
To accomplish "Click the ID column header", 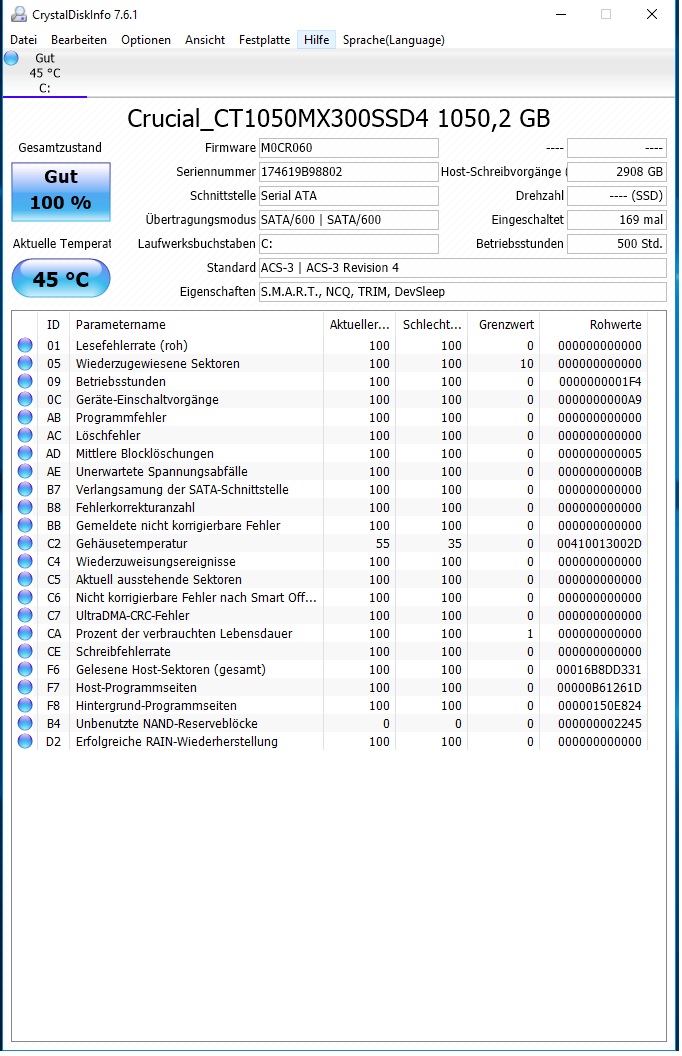I will click(x=54, y=325).
